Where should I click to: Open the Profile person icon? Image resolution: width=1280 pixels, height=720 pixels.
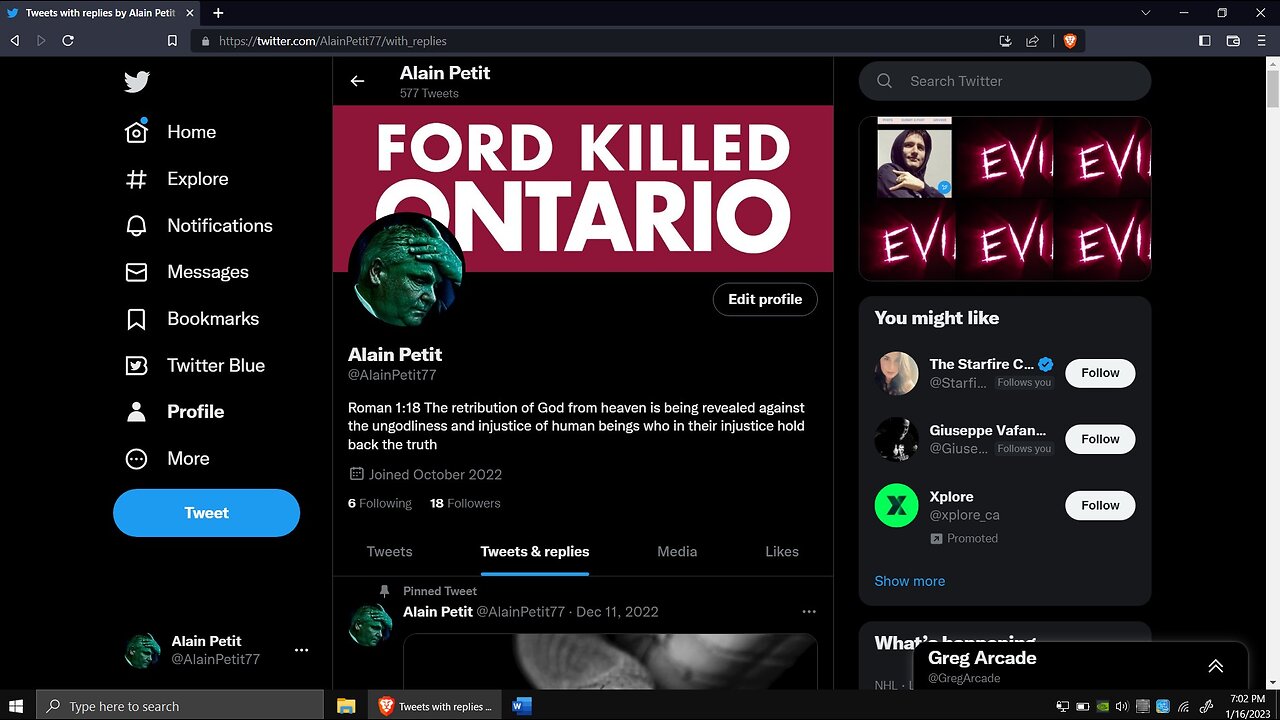pyautogui.click(x=136, y=412)
